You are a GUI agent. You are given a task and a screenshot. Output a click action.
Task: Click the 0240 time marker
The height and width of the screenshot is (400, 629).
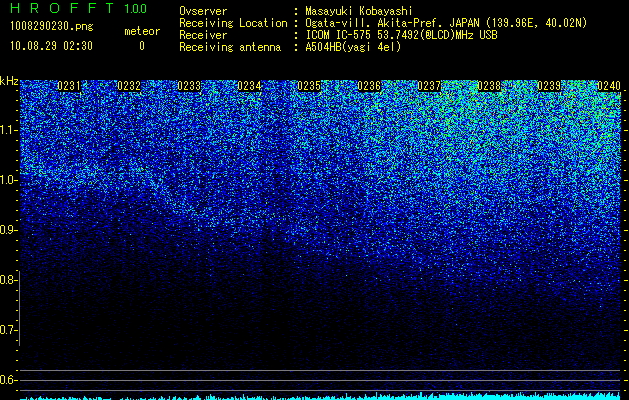point(609,86)
